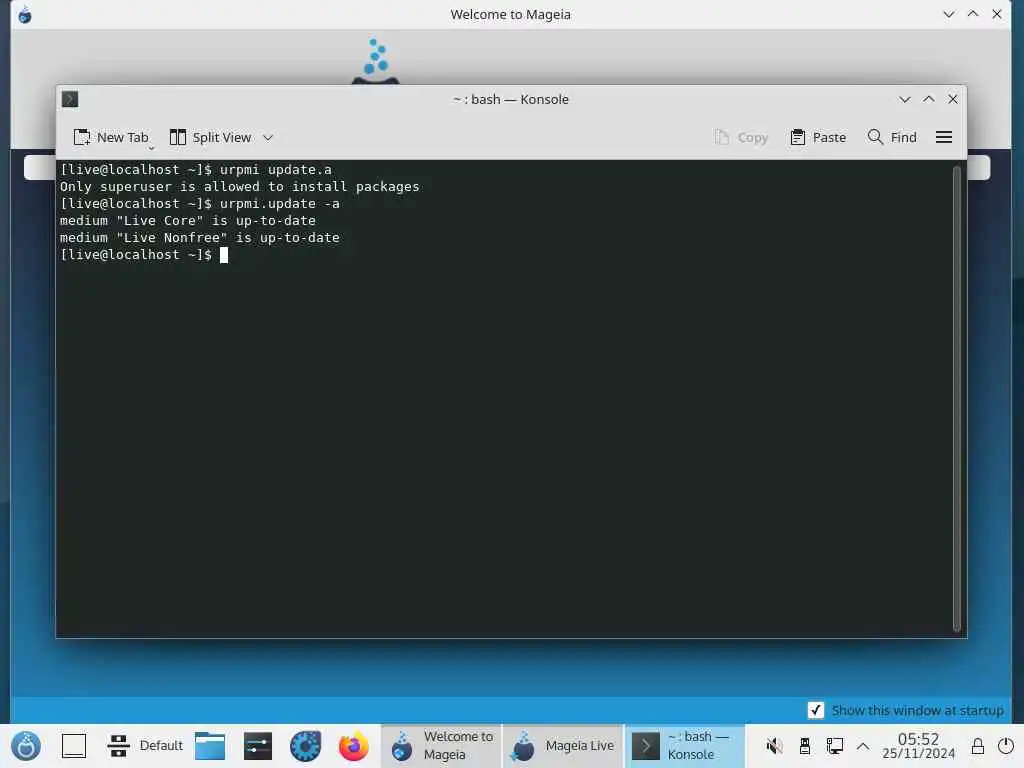Close the Welcome to Mageia window
Image resolution: width=1024 pixels, height=768 pixels.
point(997,14)
